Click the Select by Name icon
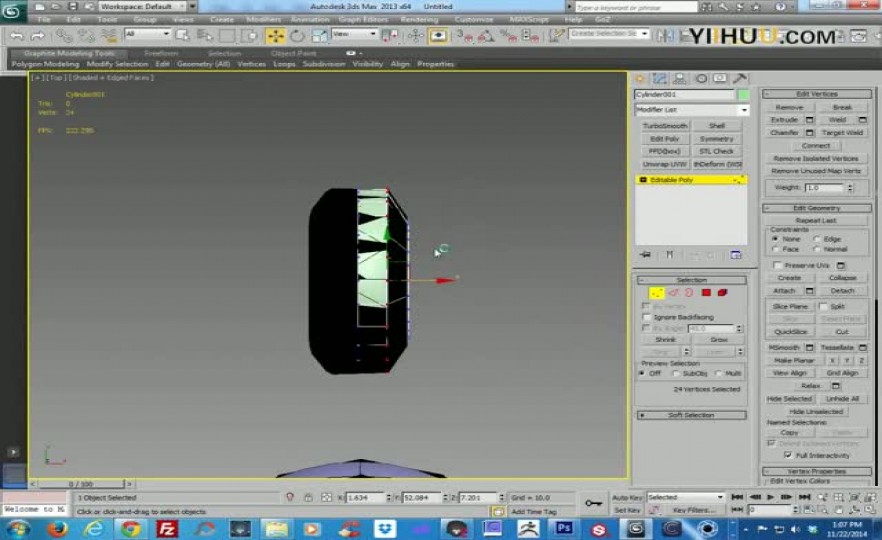 pos(205,36)
